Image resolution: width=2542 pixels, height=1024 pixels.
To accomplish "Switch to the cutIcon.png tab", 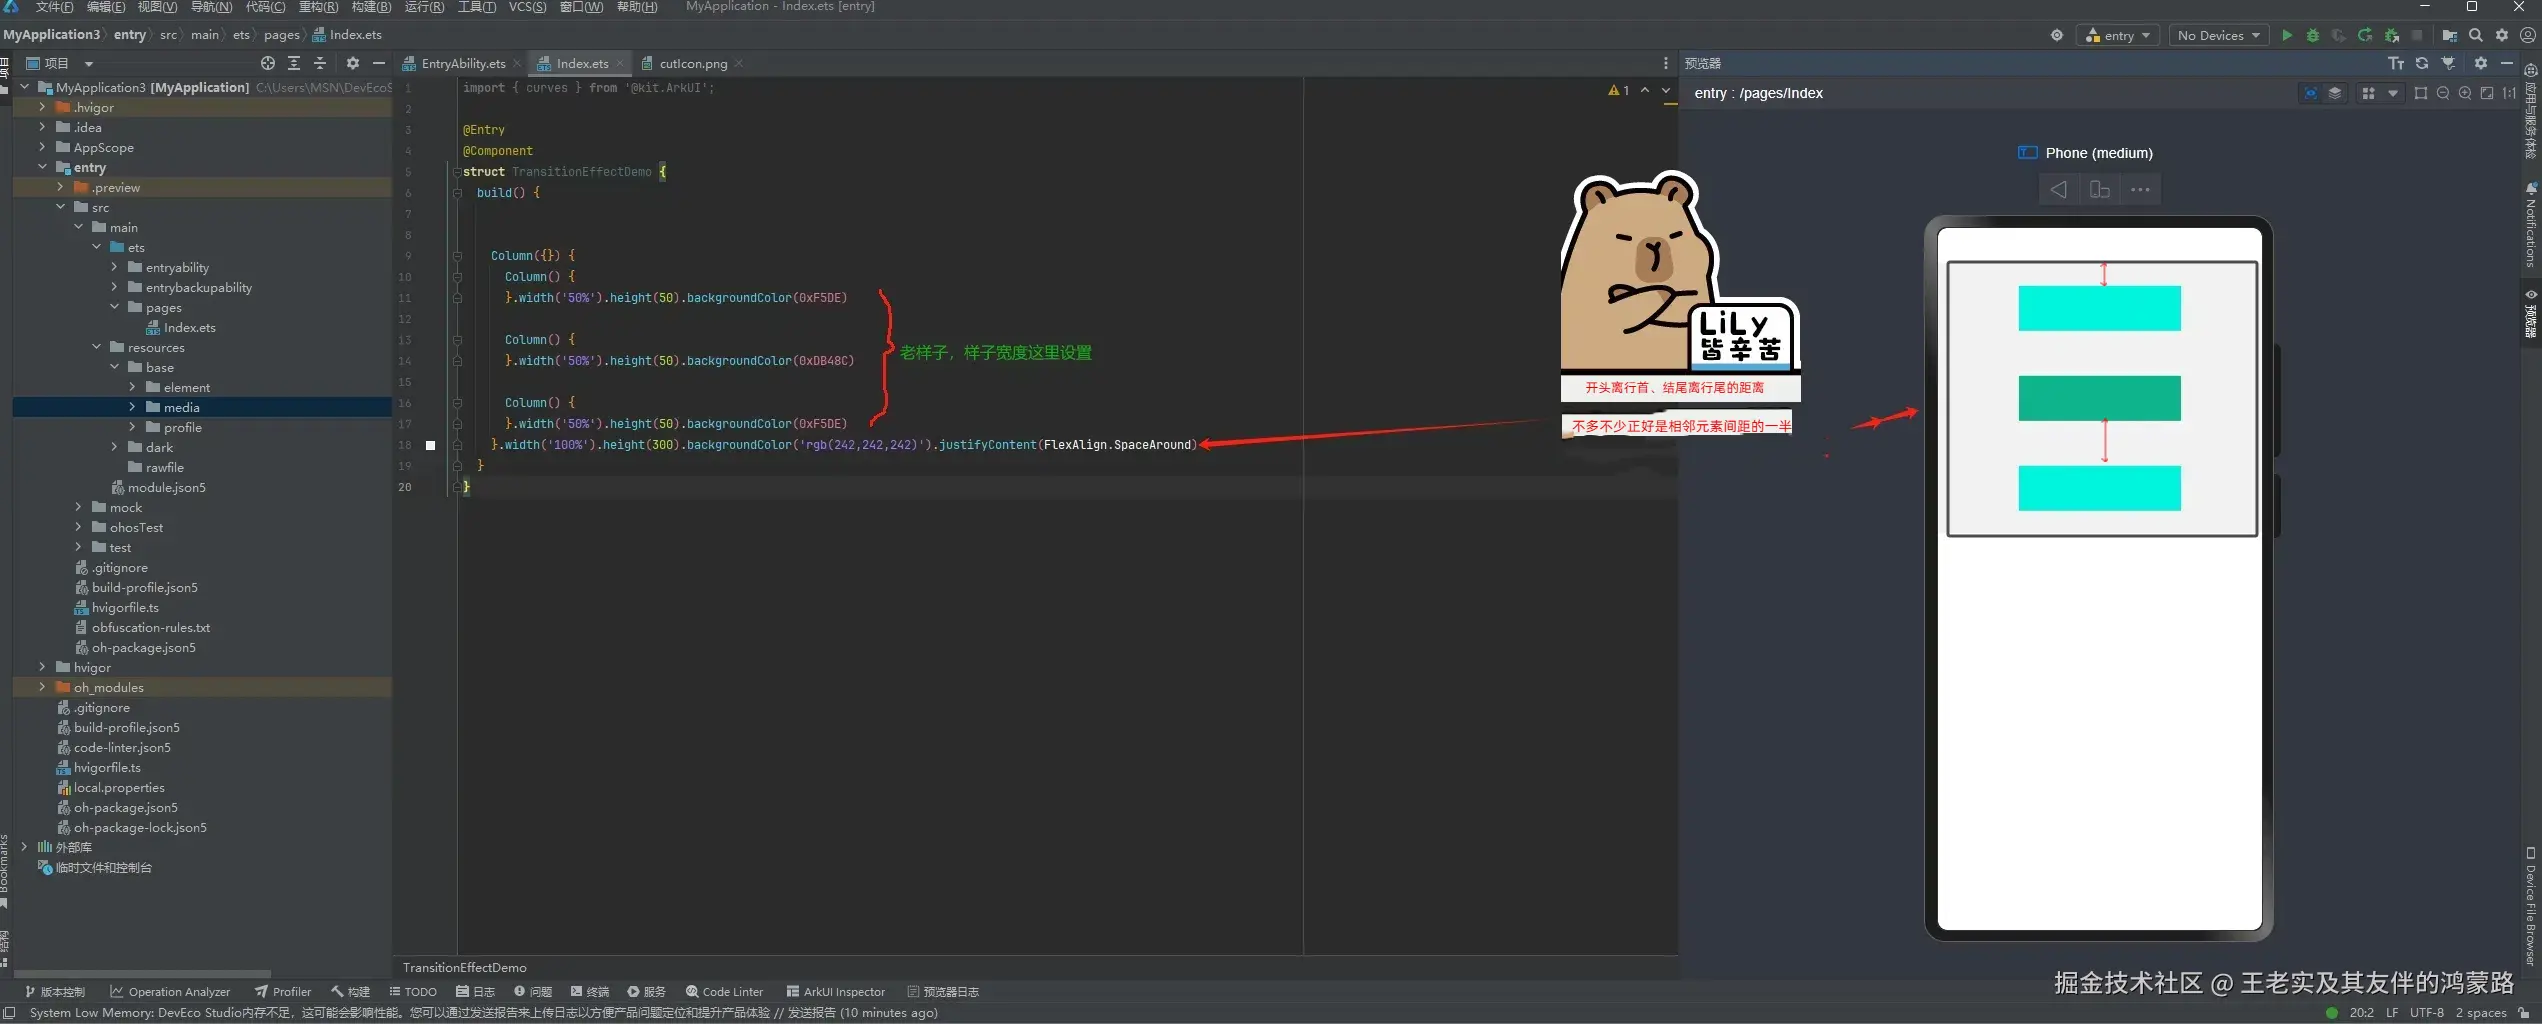I will click(x=693, y=63).
